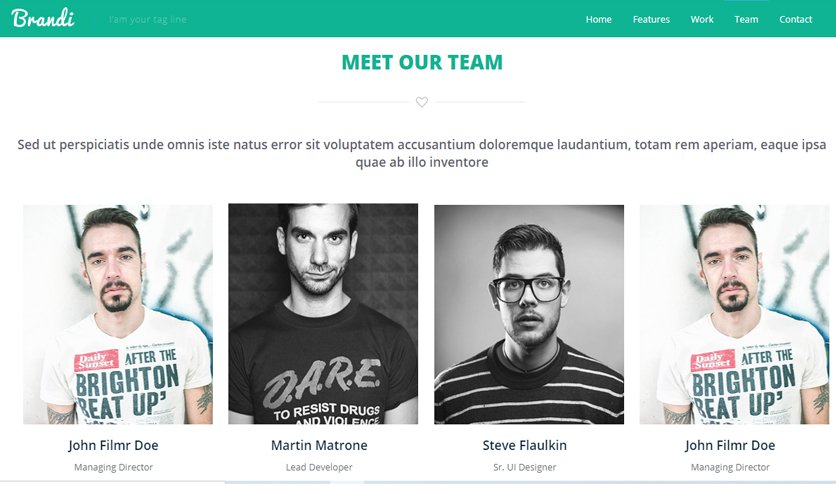Click the rightmost Managing Director label
The image size is (836, 484).
(730, 467)
